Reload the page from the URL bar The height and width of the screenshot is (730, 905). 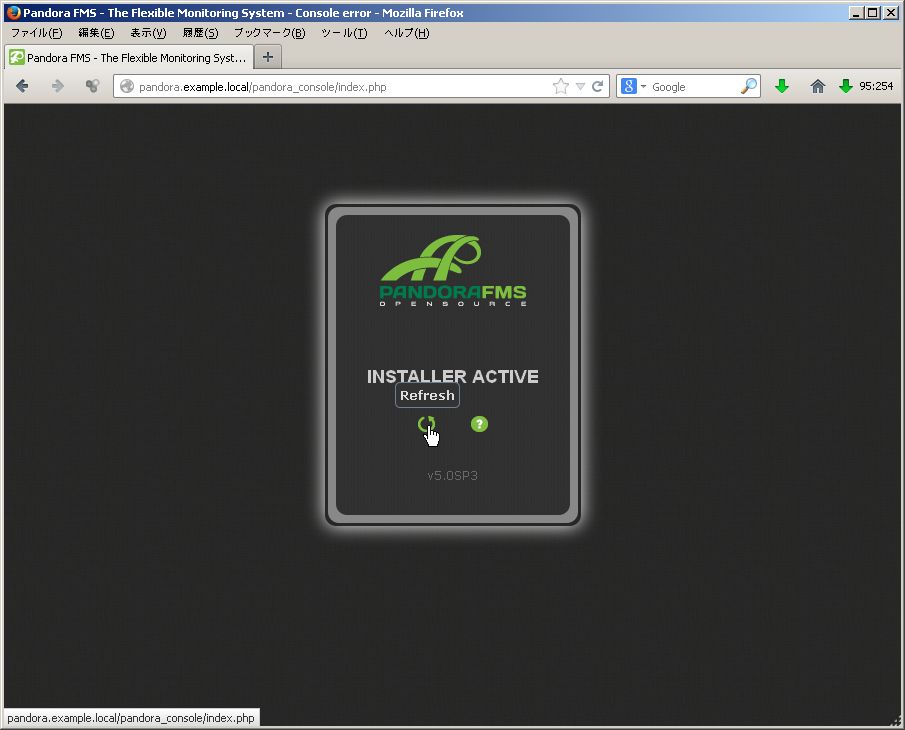click(x=598, y=87)
